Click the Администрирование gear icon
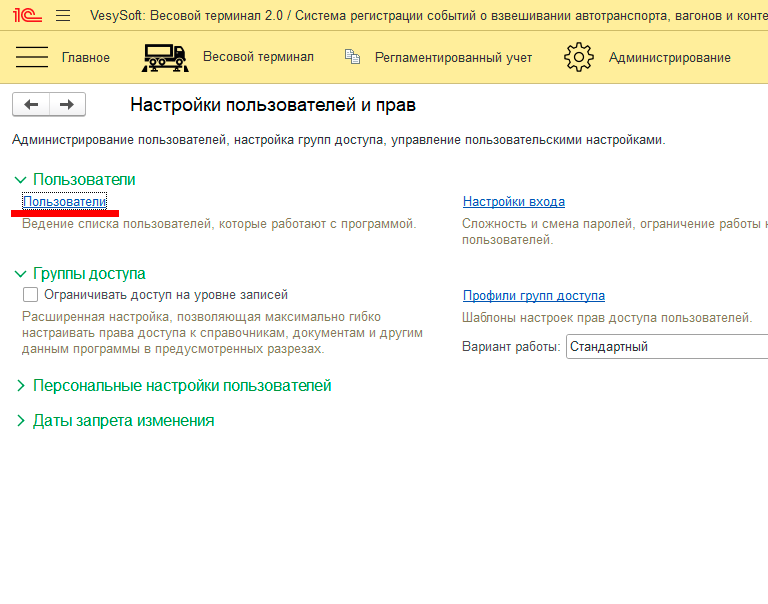 [x=579, y=57]
